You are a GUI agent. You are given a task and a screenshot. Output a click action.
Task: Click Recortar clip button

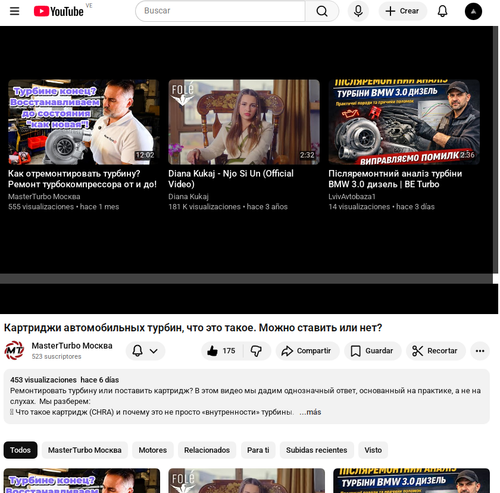coord(436,351)
